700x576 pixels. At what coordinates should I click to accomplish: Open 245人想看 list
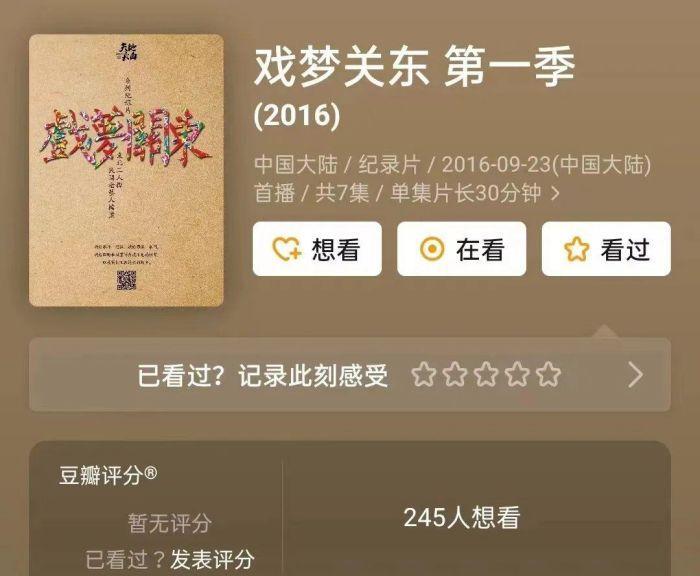point(462,518)
